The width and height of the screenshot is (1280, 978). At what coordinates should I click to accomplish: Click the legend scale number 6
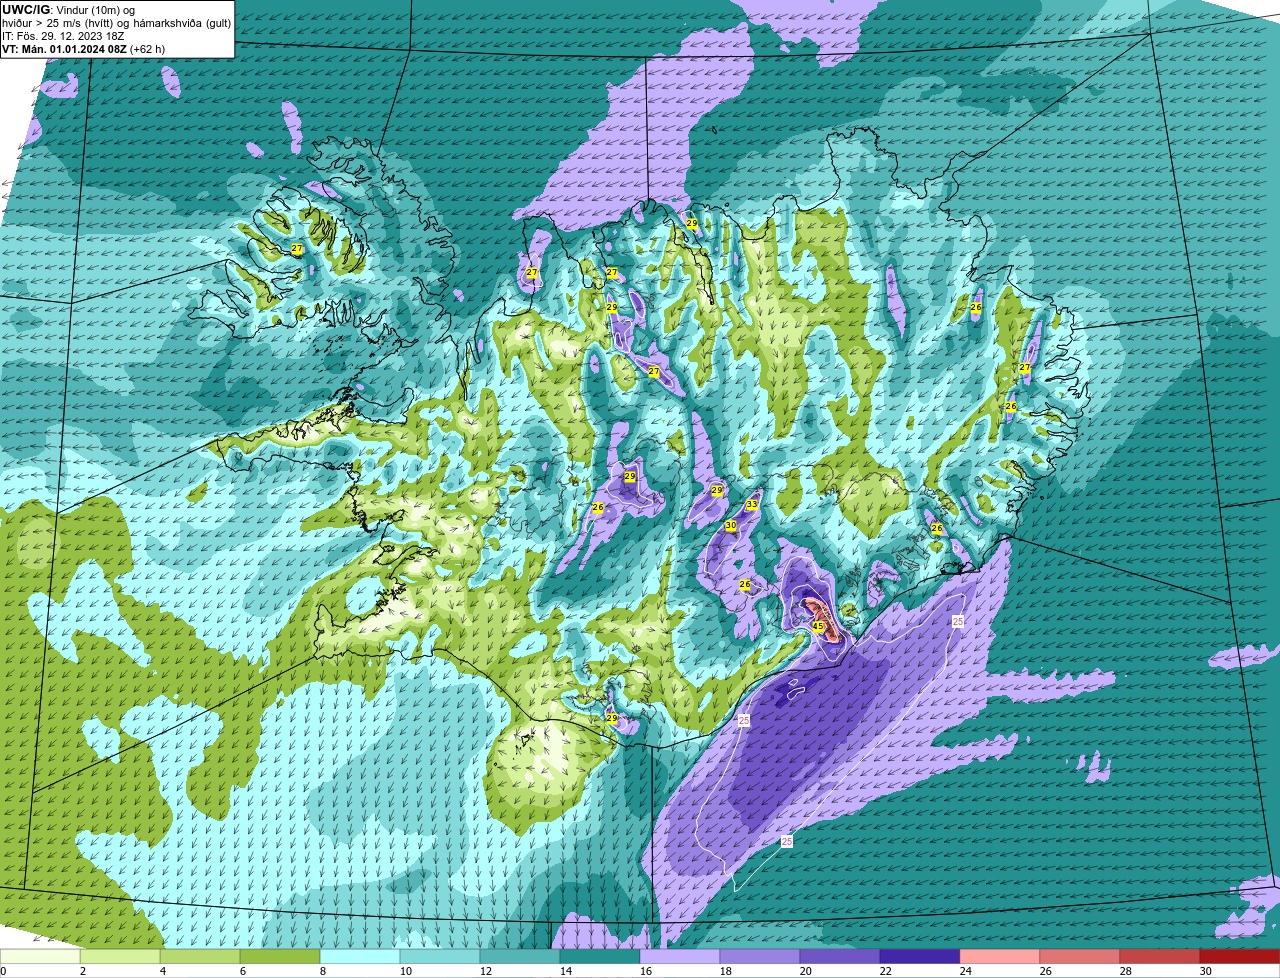point(243,971)
